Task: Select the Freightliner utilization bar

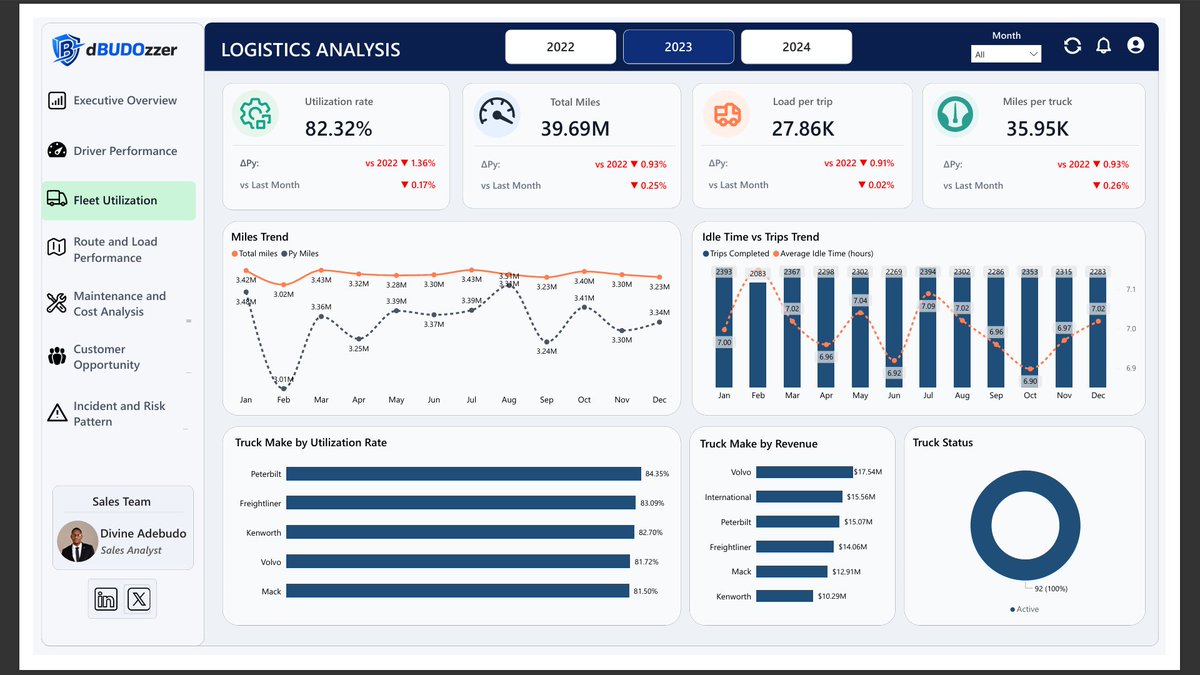Action: 461,503
